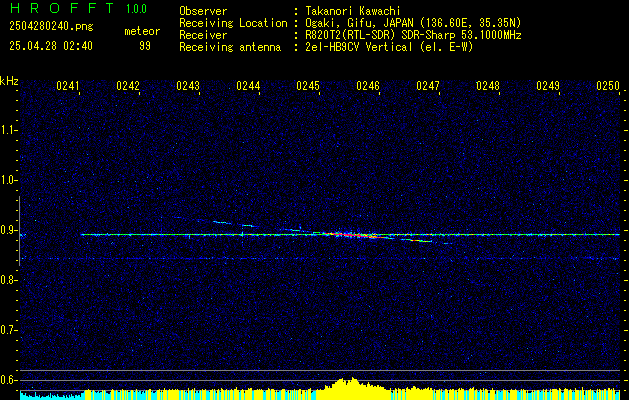Click the observer name Takanori Kawachi
Image resolution: width=629 pixels, height=400 pixels.
point(353,11)
